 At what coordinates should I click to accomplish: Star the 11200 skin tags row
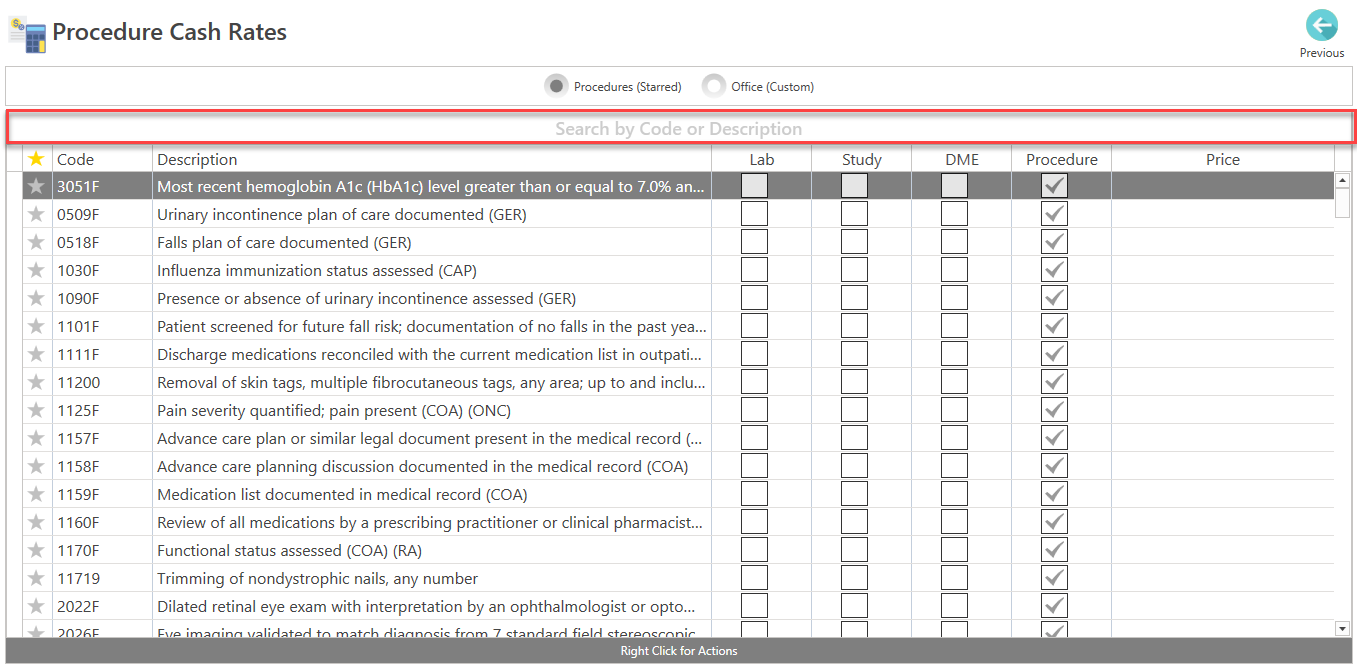(x=37, y=382)
